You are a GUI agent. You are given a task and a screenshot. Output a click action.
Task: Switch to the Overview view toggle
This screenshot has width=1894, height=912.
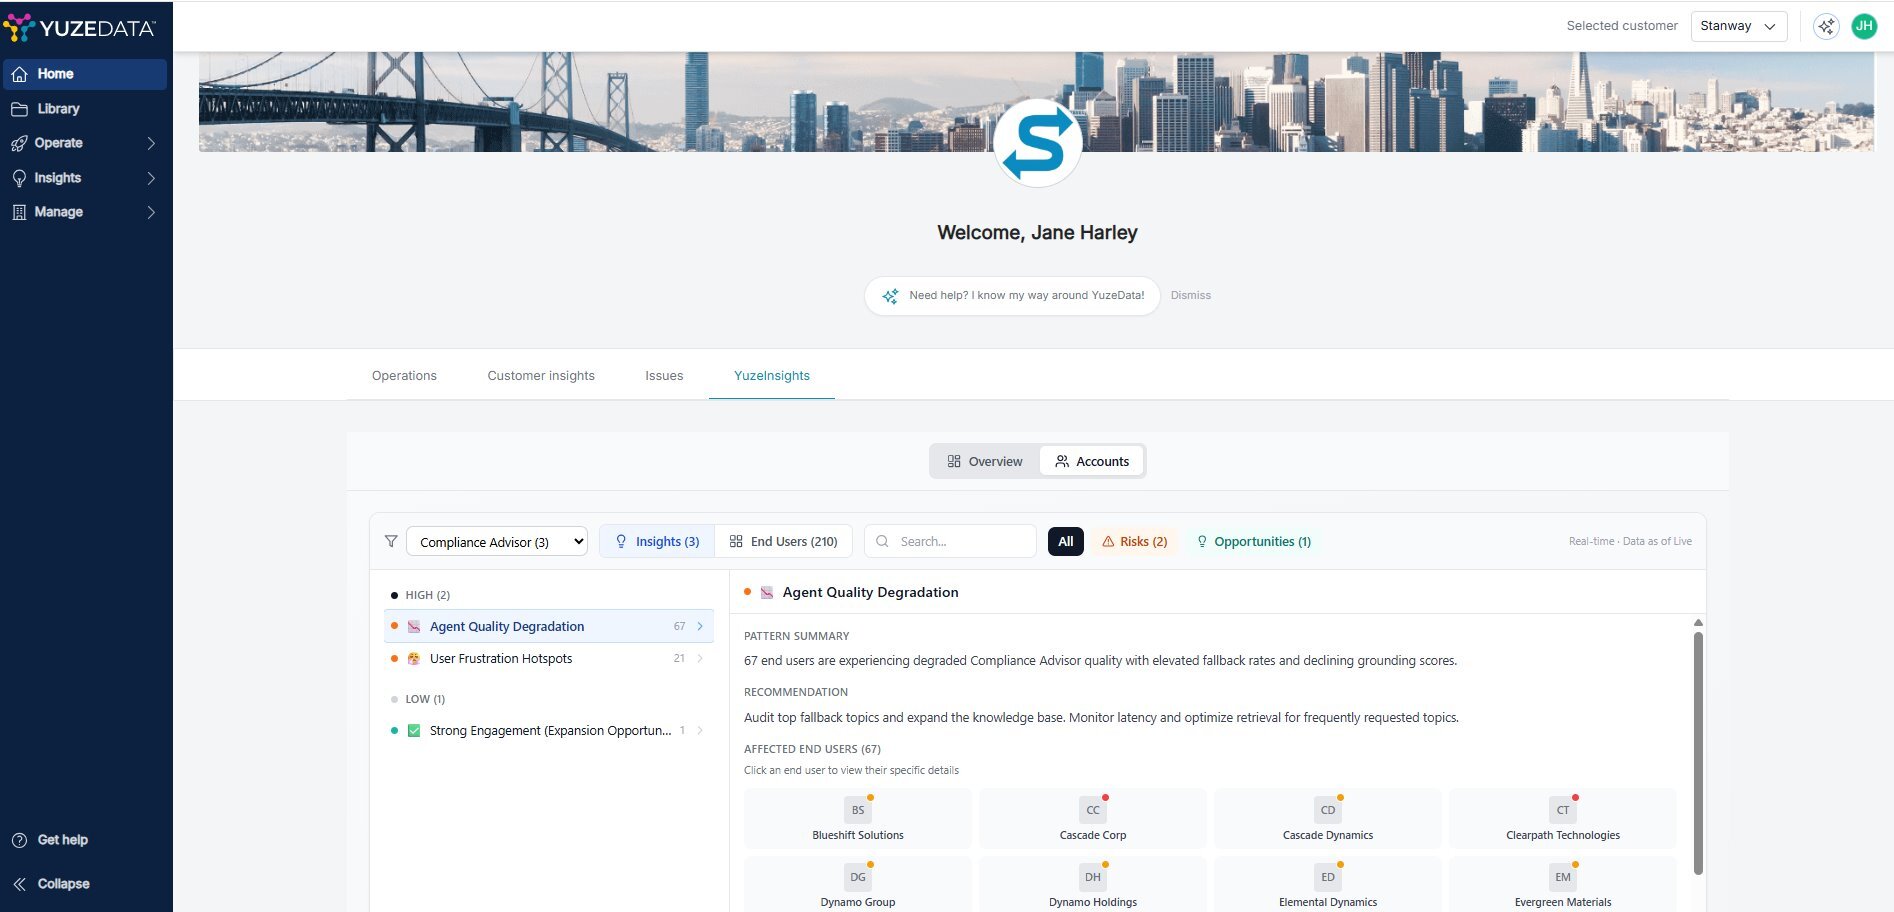[985, 462]
